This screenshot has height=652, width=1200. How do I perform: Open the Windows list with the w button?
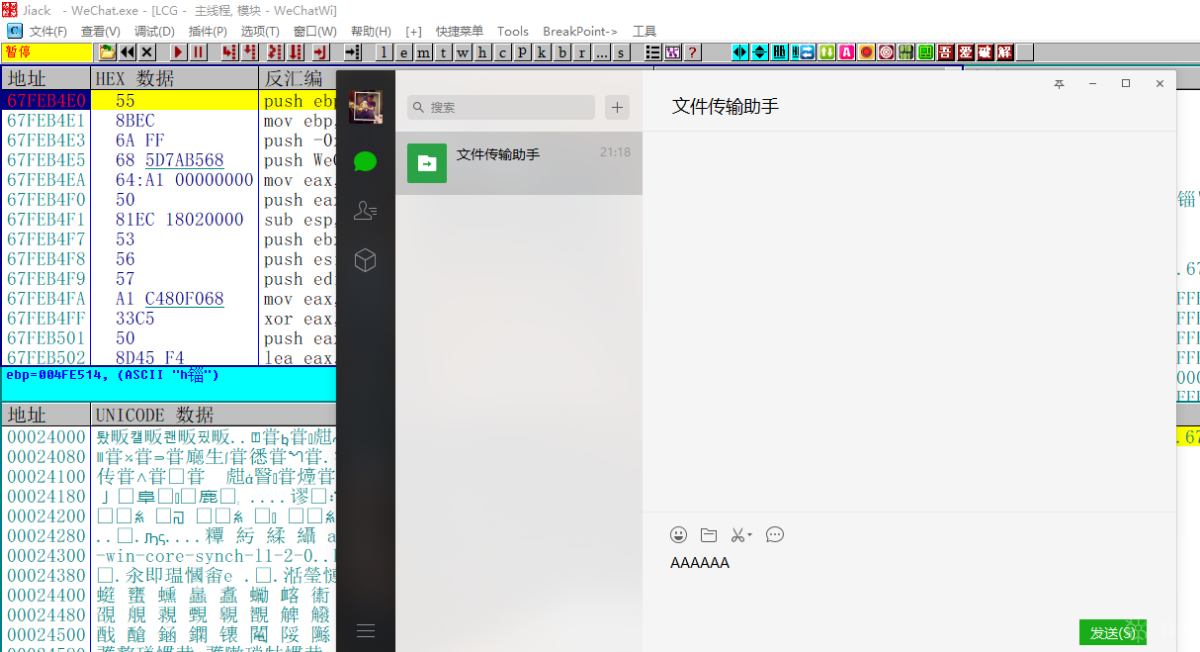[x=463, y=52]
